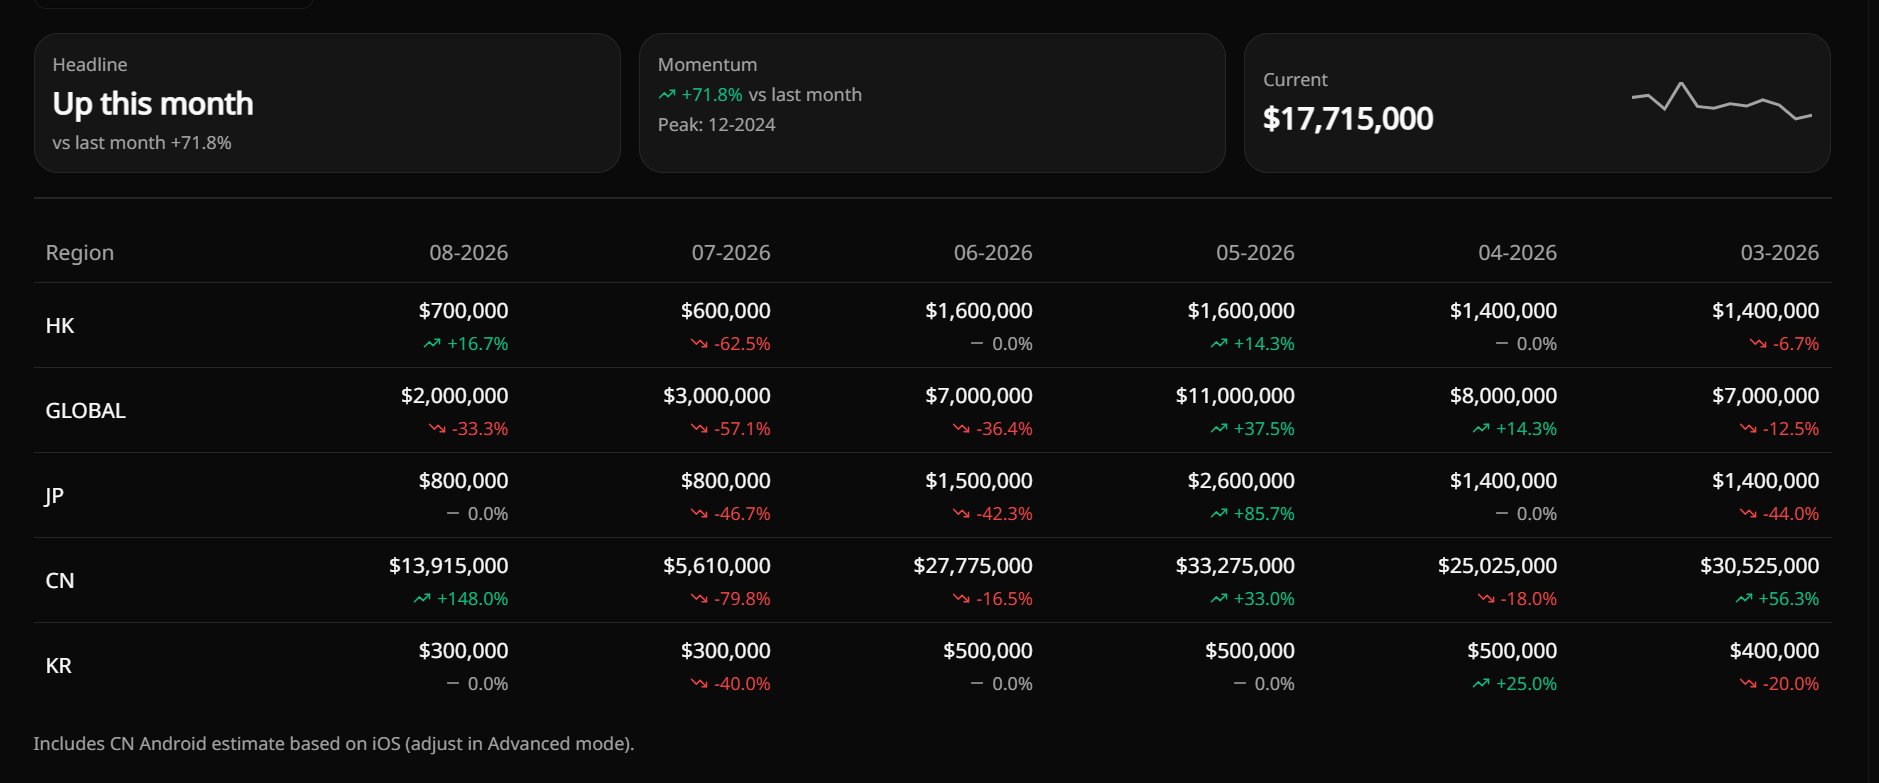The width and height of the screenshot is (1879, 783).
Task: Click the sparkline chart in Current card
Action: [1721, 102]
